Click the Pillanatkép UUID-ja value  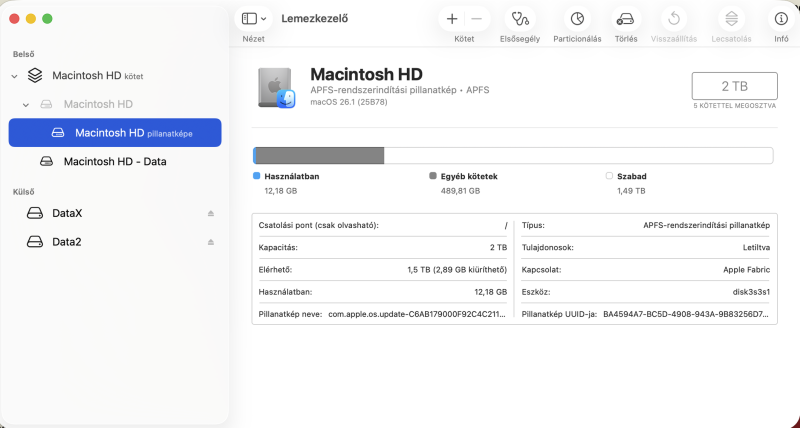click(x=686, y=314)
